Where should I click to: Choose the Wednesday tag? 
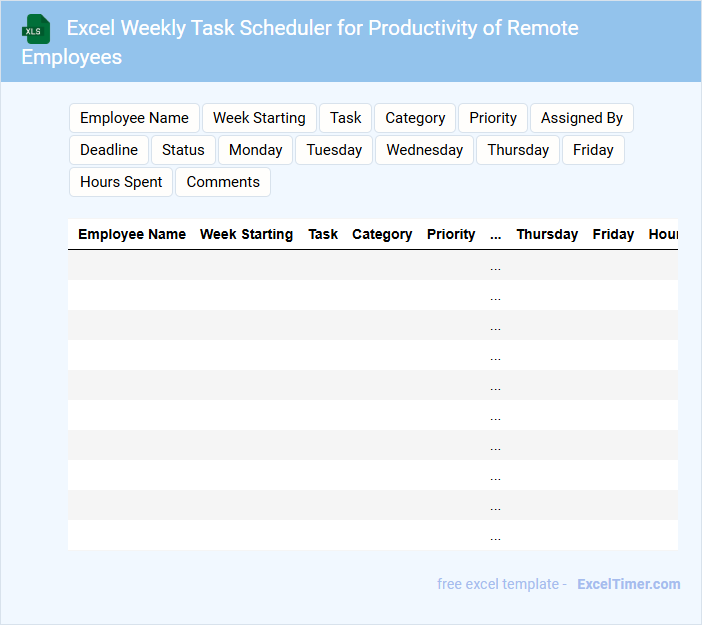point(424,150)
